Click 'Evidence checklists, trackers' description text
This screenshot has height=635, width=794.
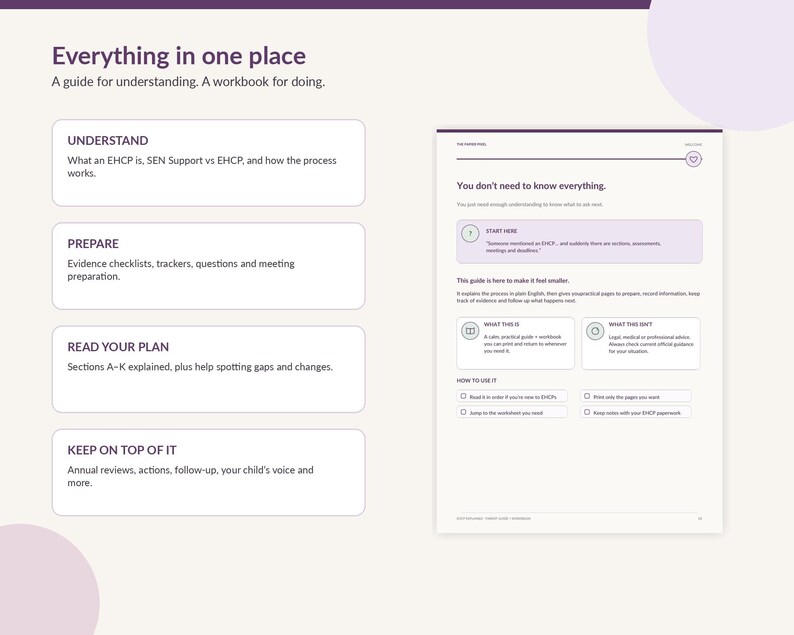181,270
